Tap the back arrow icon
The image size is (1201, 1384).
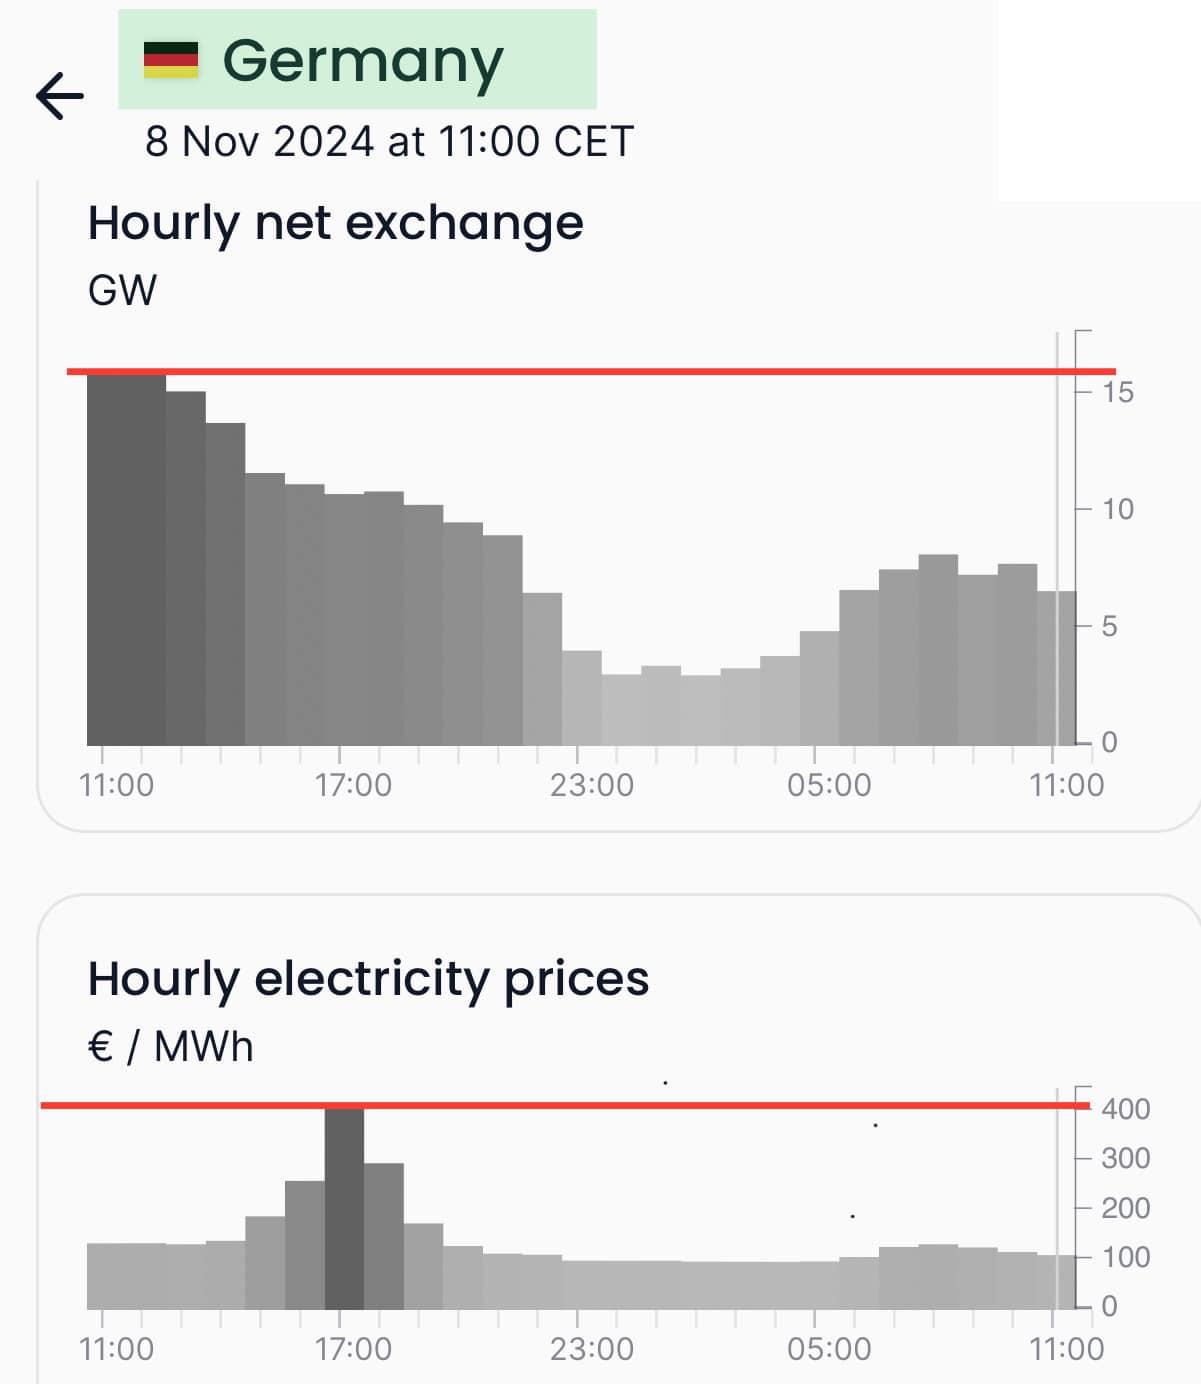60,96
